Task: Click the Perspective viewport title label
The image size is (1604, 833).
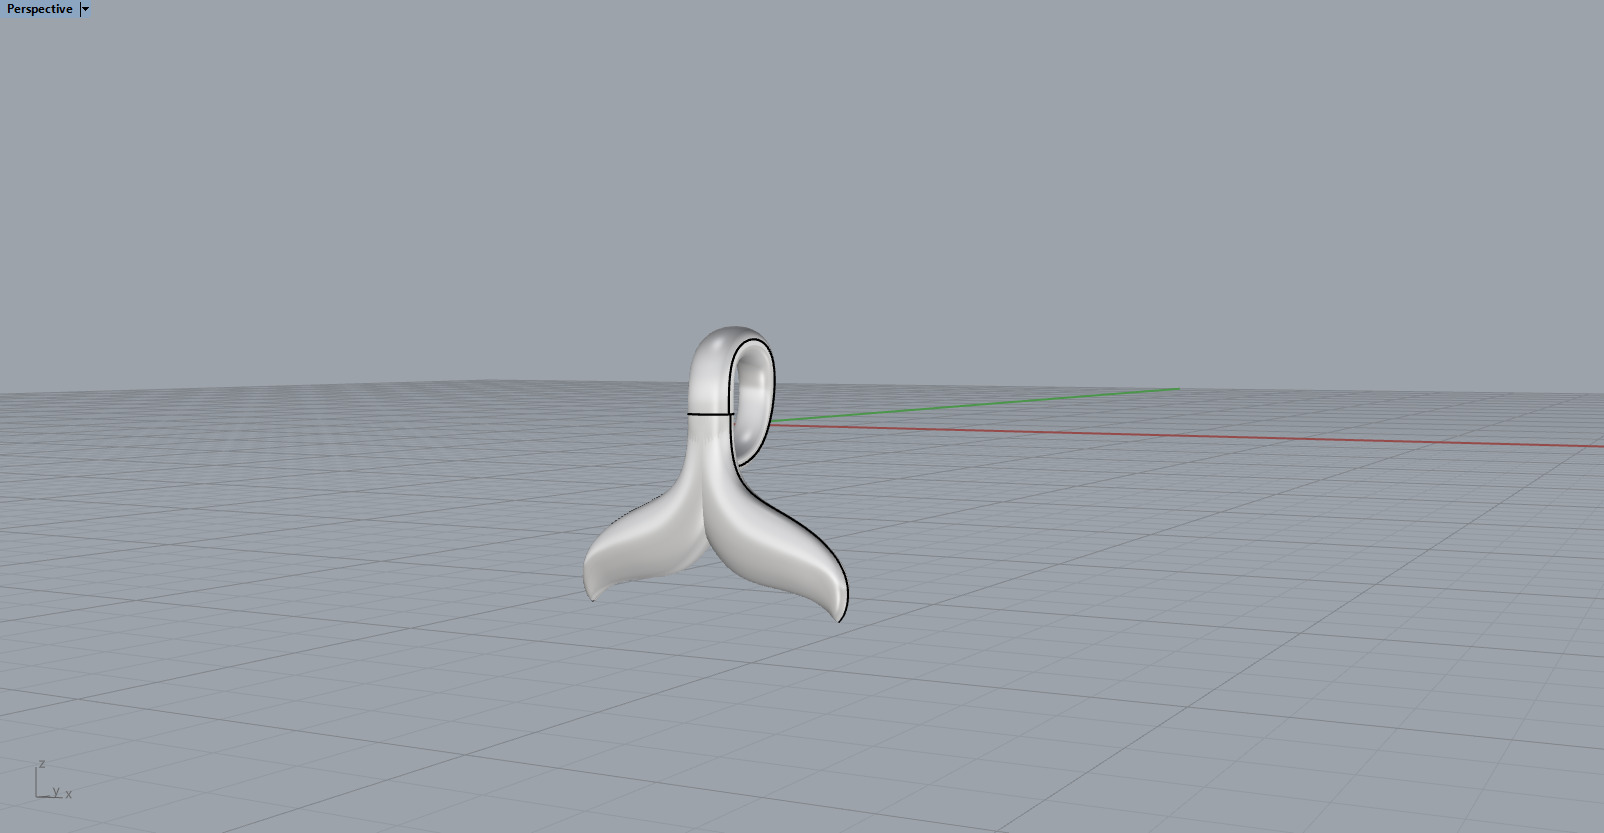Action: coord(40,9)
